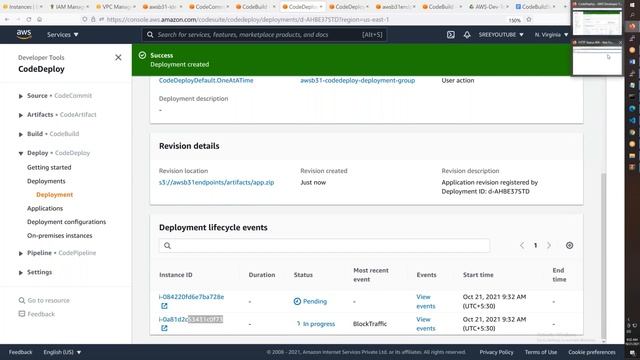
Task: Open the AWS home logo
Action: [x=24, y=34]
